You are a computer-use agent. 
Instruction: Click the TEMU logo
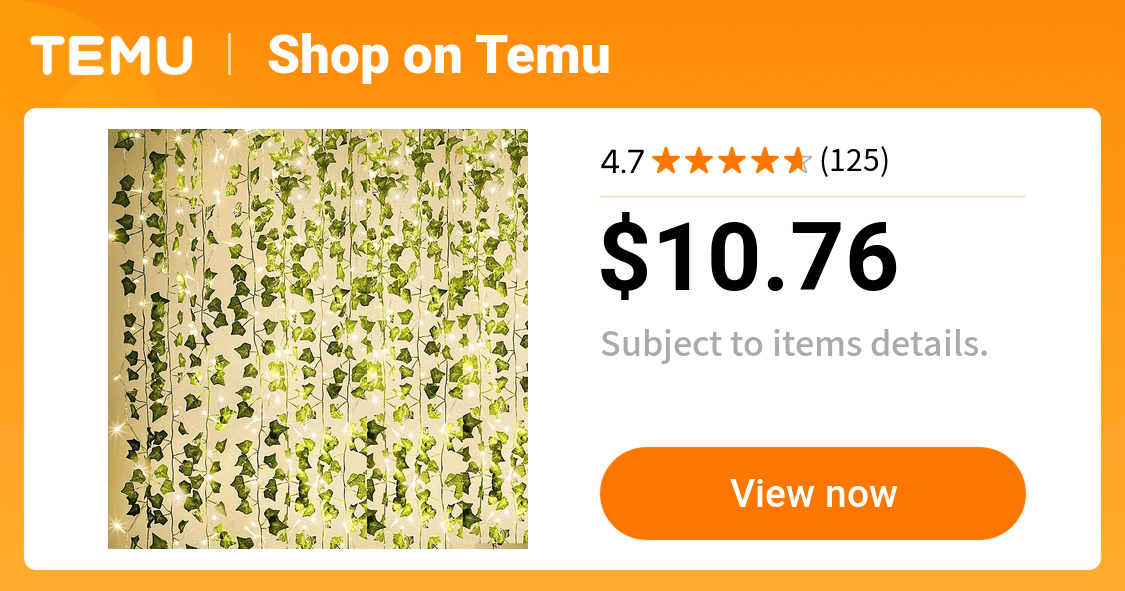point(110,55)
